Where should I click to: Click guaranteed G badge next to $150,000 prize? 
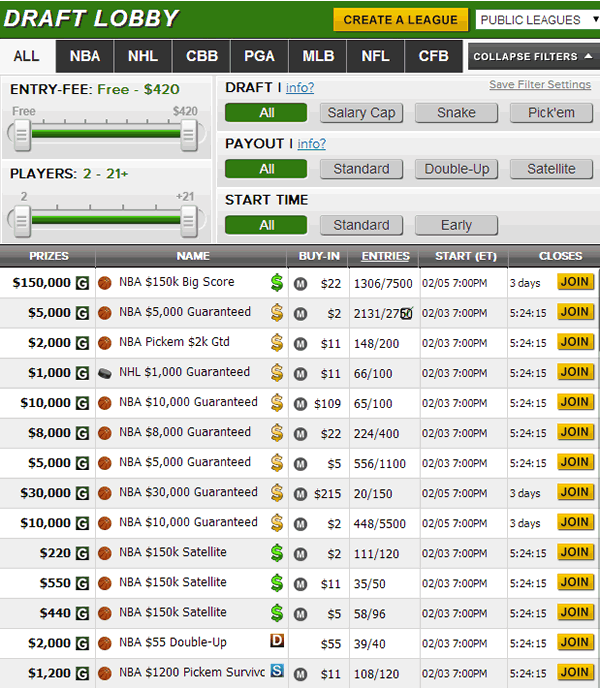82,283
